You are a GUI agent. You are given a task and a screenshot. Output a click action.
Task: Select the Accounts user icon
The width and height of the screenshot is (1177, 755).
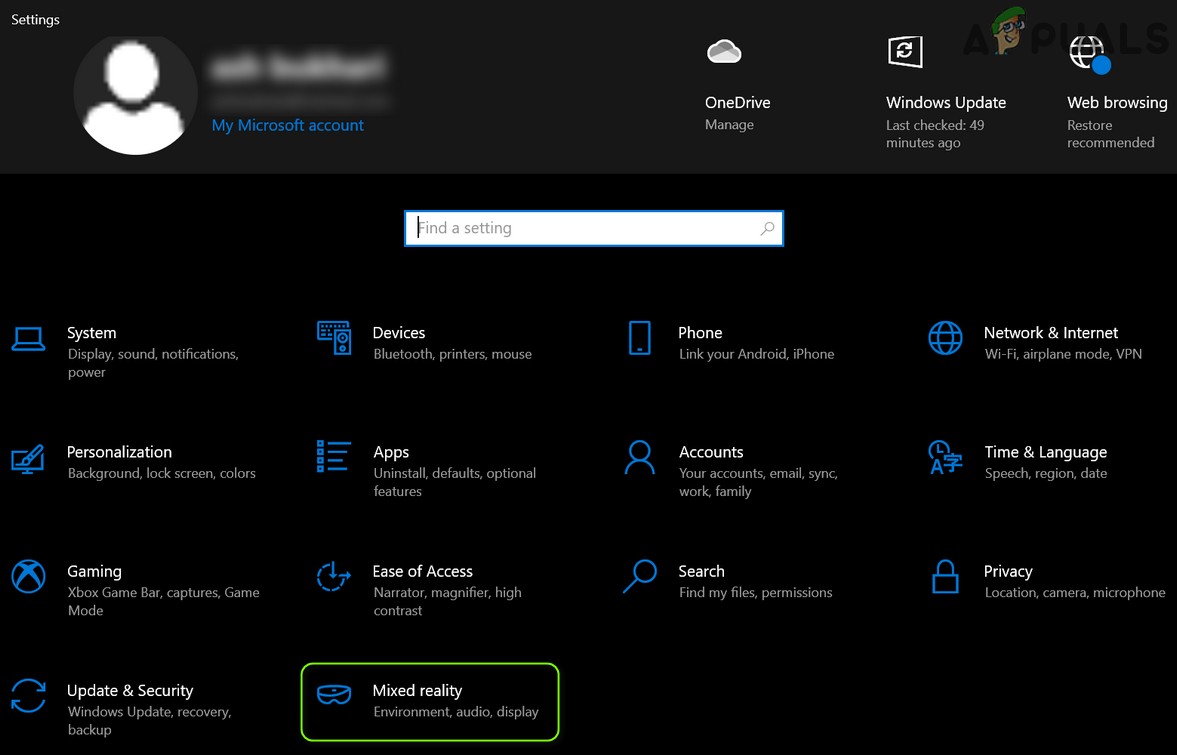click(x=639, y=458)
